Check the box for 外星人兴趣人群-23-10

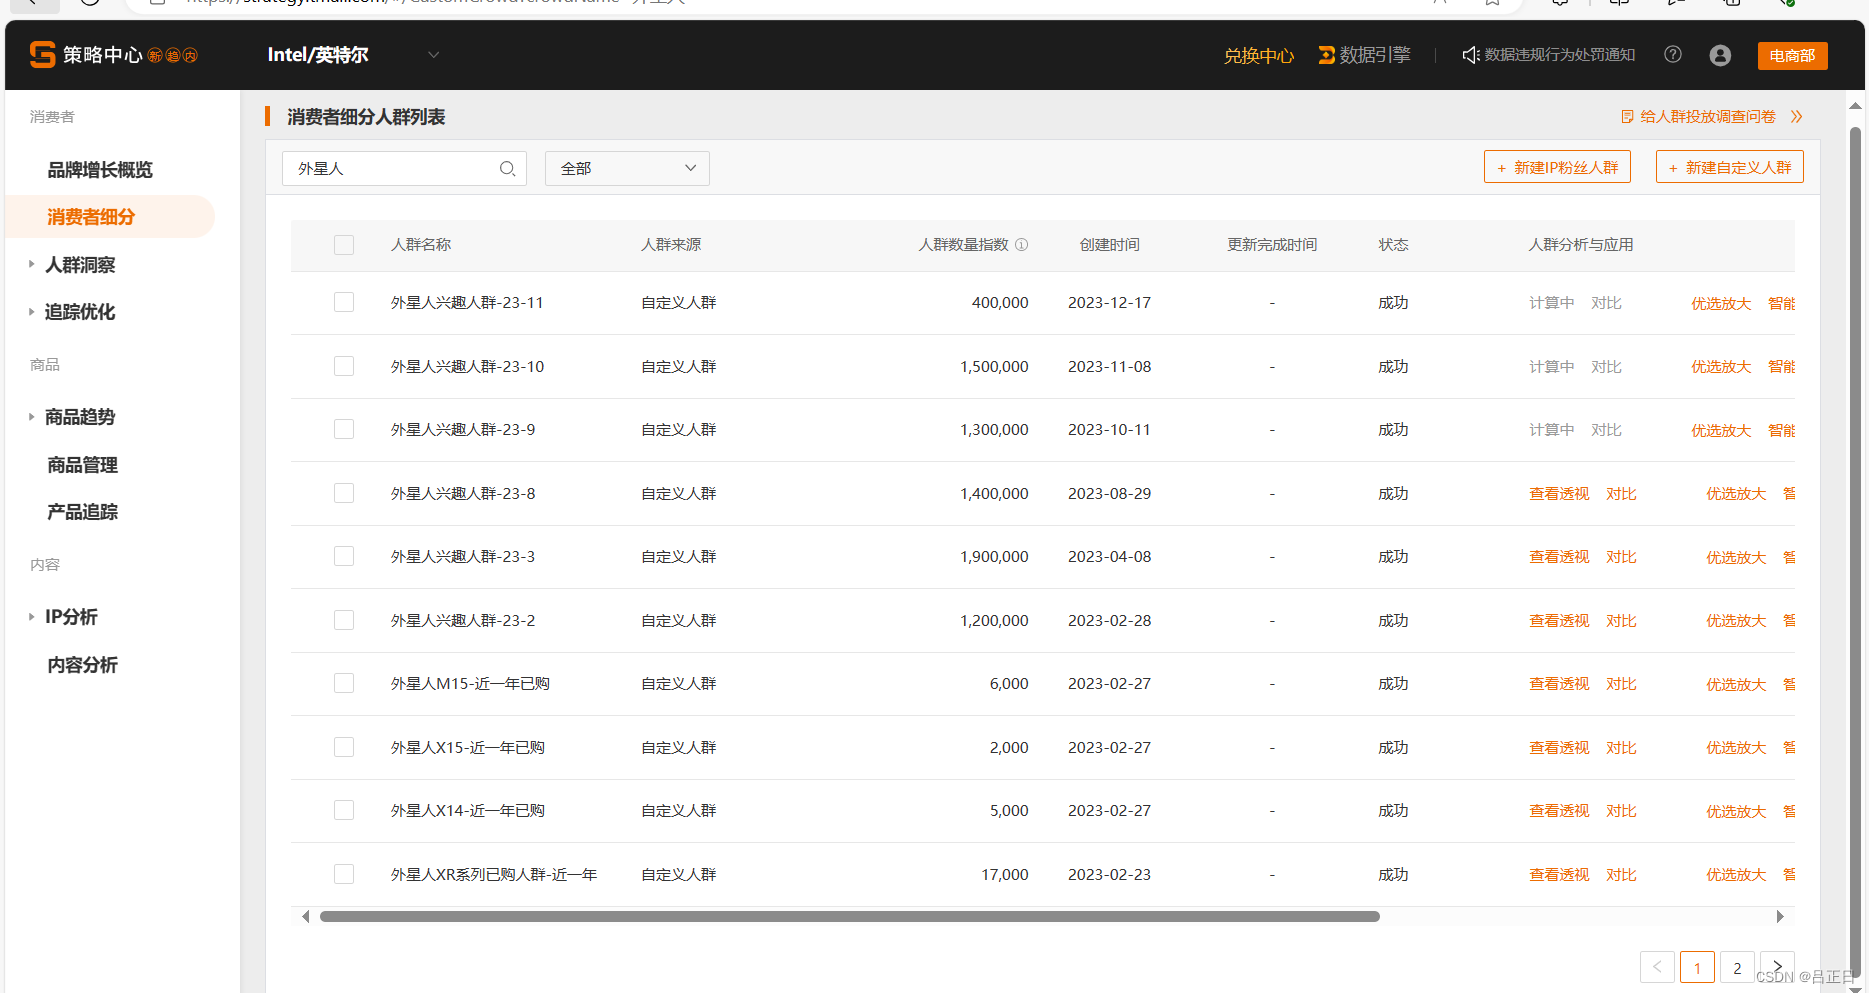pos(344,366)
